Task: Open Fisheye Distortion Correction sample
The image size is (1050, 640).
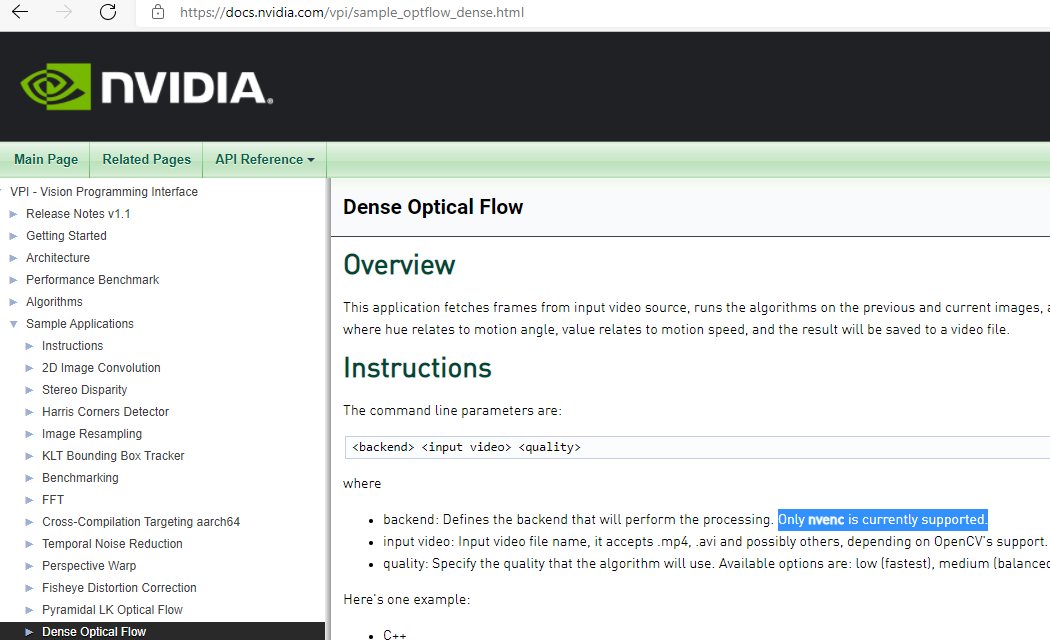Action: (x=119, y=588)
